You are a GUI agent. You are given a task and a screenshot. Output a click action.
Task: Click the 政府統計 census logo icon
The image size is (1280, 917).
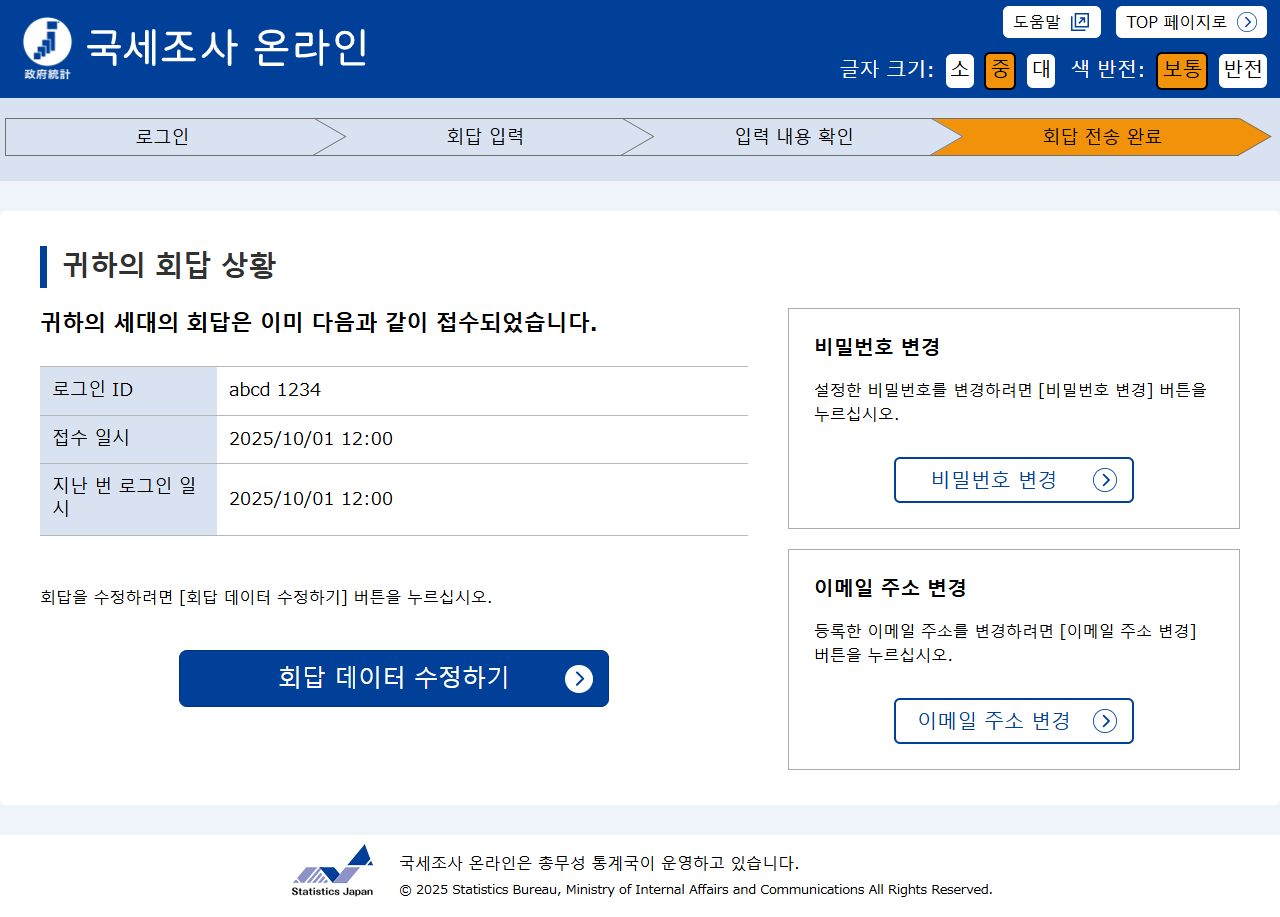[x=47, y=48]
